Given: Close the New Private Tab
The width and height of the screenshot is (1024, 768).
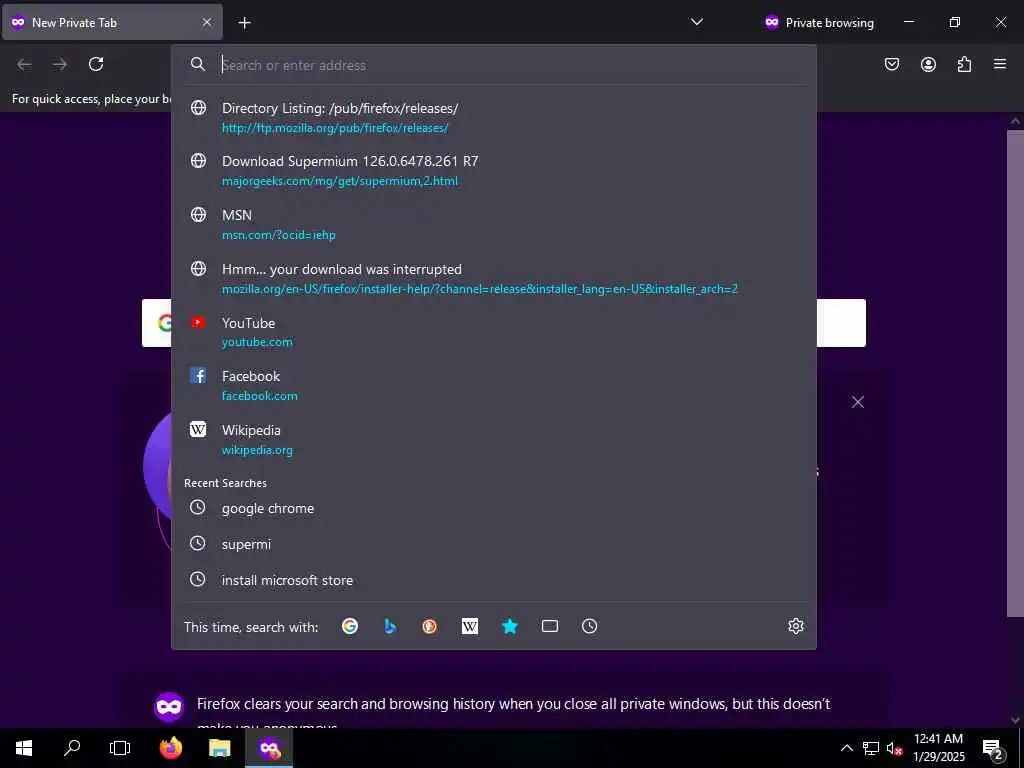Looking at the screenshot, I should (x=206, y=22).
